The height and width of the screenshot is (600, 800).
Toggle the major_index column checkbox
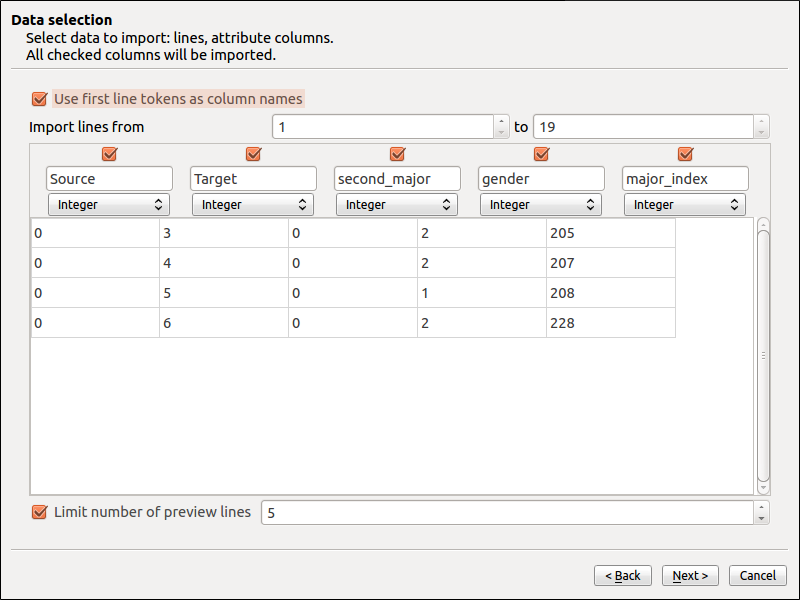685,154
